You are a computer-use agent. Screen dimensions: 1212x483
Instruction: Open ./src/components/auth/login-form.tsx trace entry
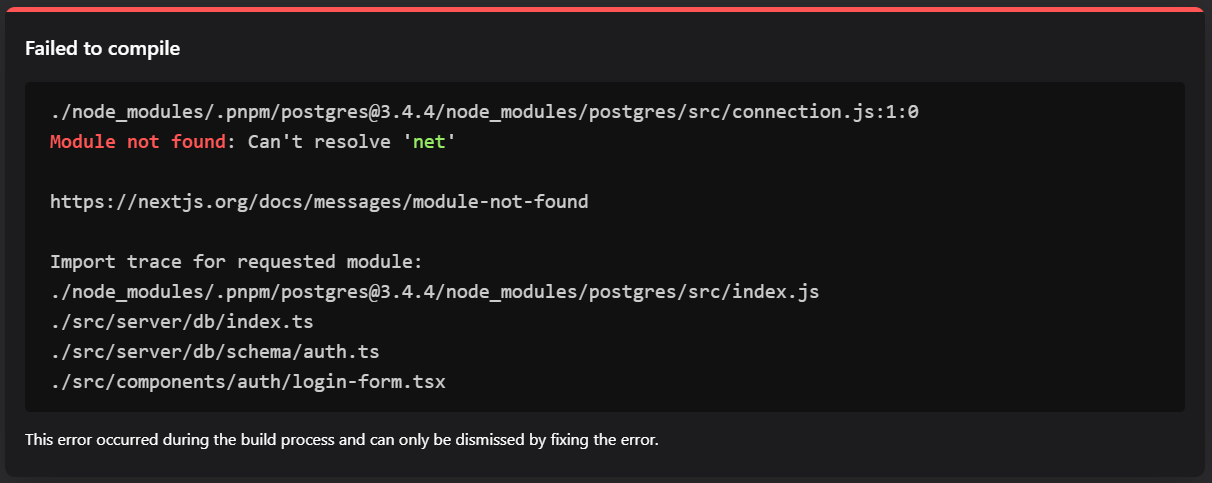[x=247, y=382]
